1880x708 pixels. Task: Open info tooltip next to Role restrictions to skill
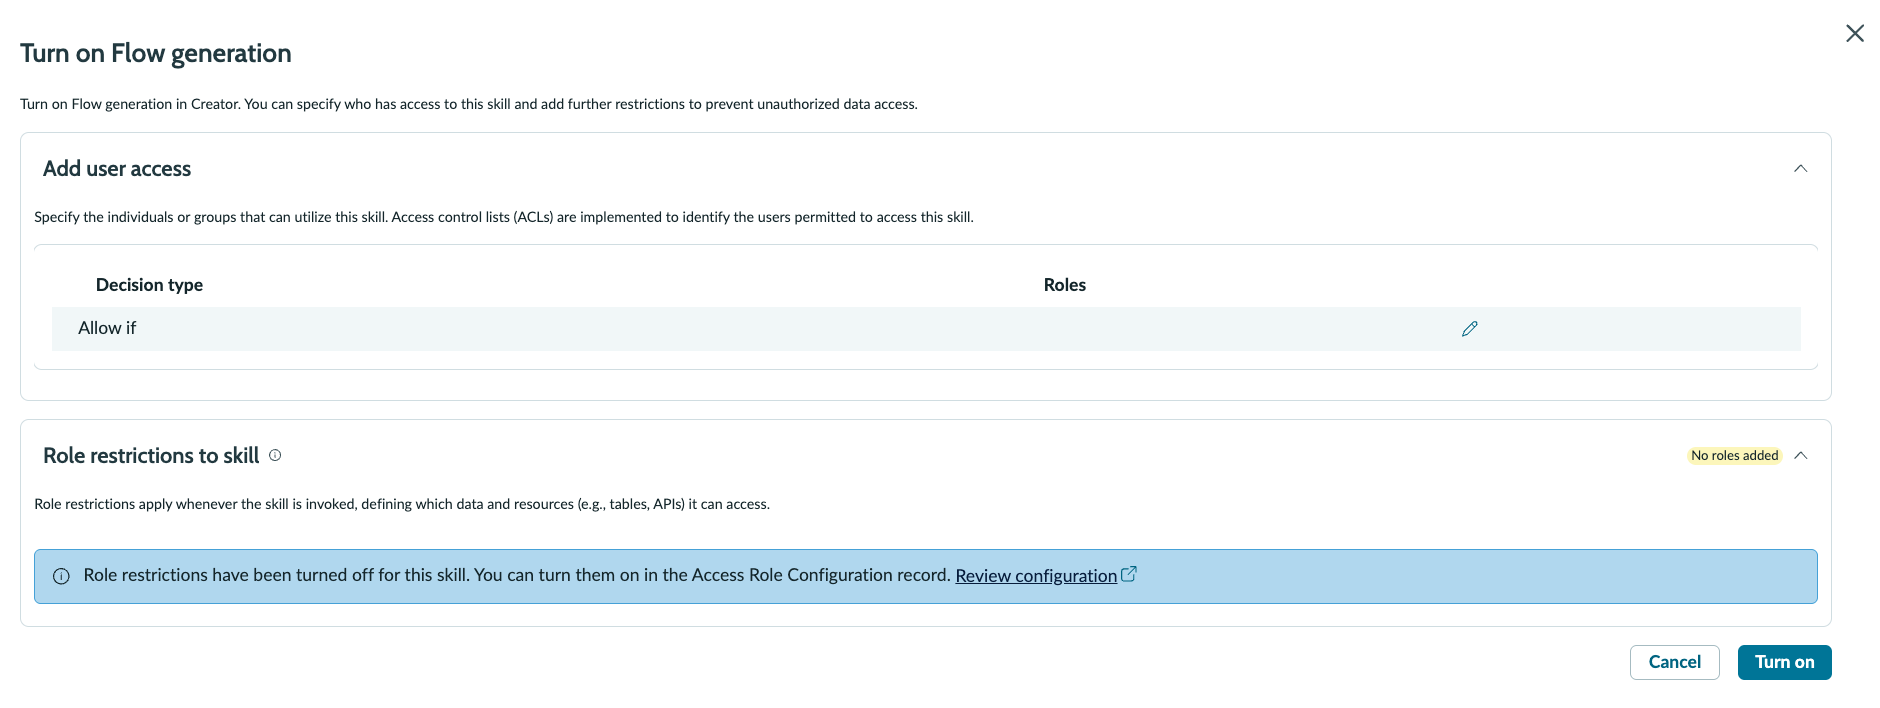pos(275,455)
